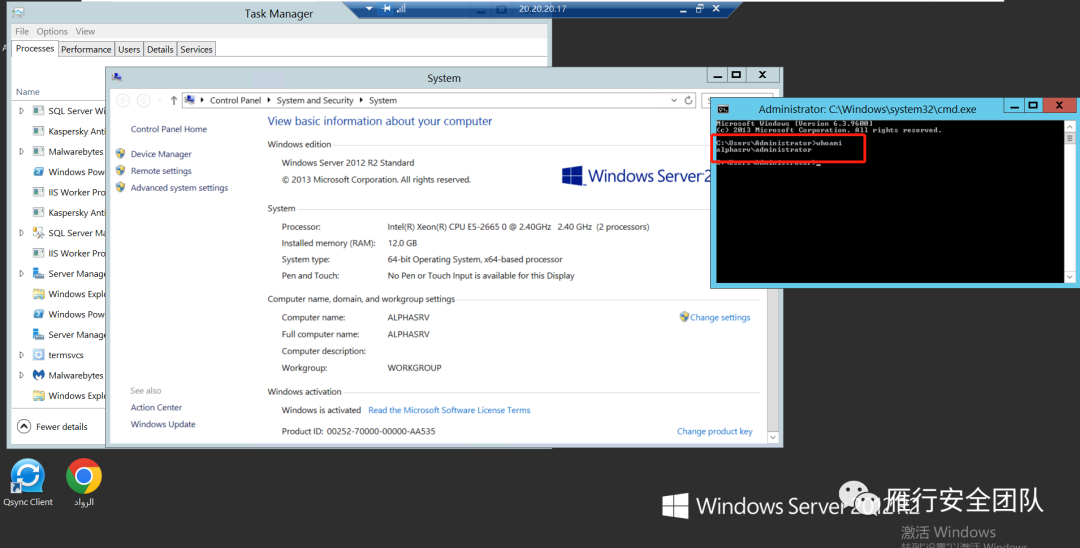The width and height of the screenshot is (1080, 548).
Task: Sort processes by the Name column header
Action: (28, 92)
